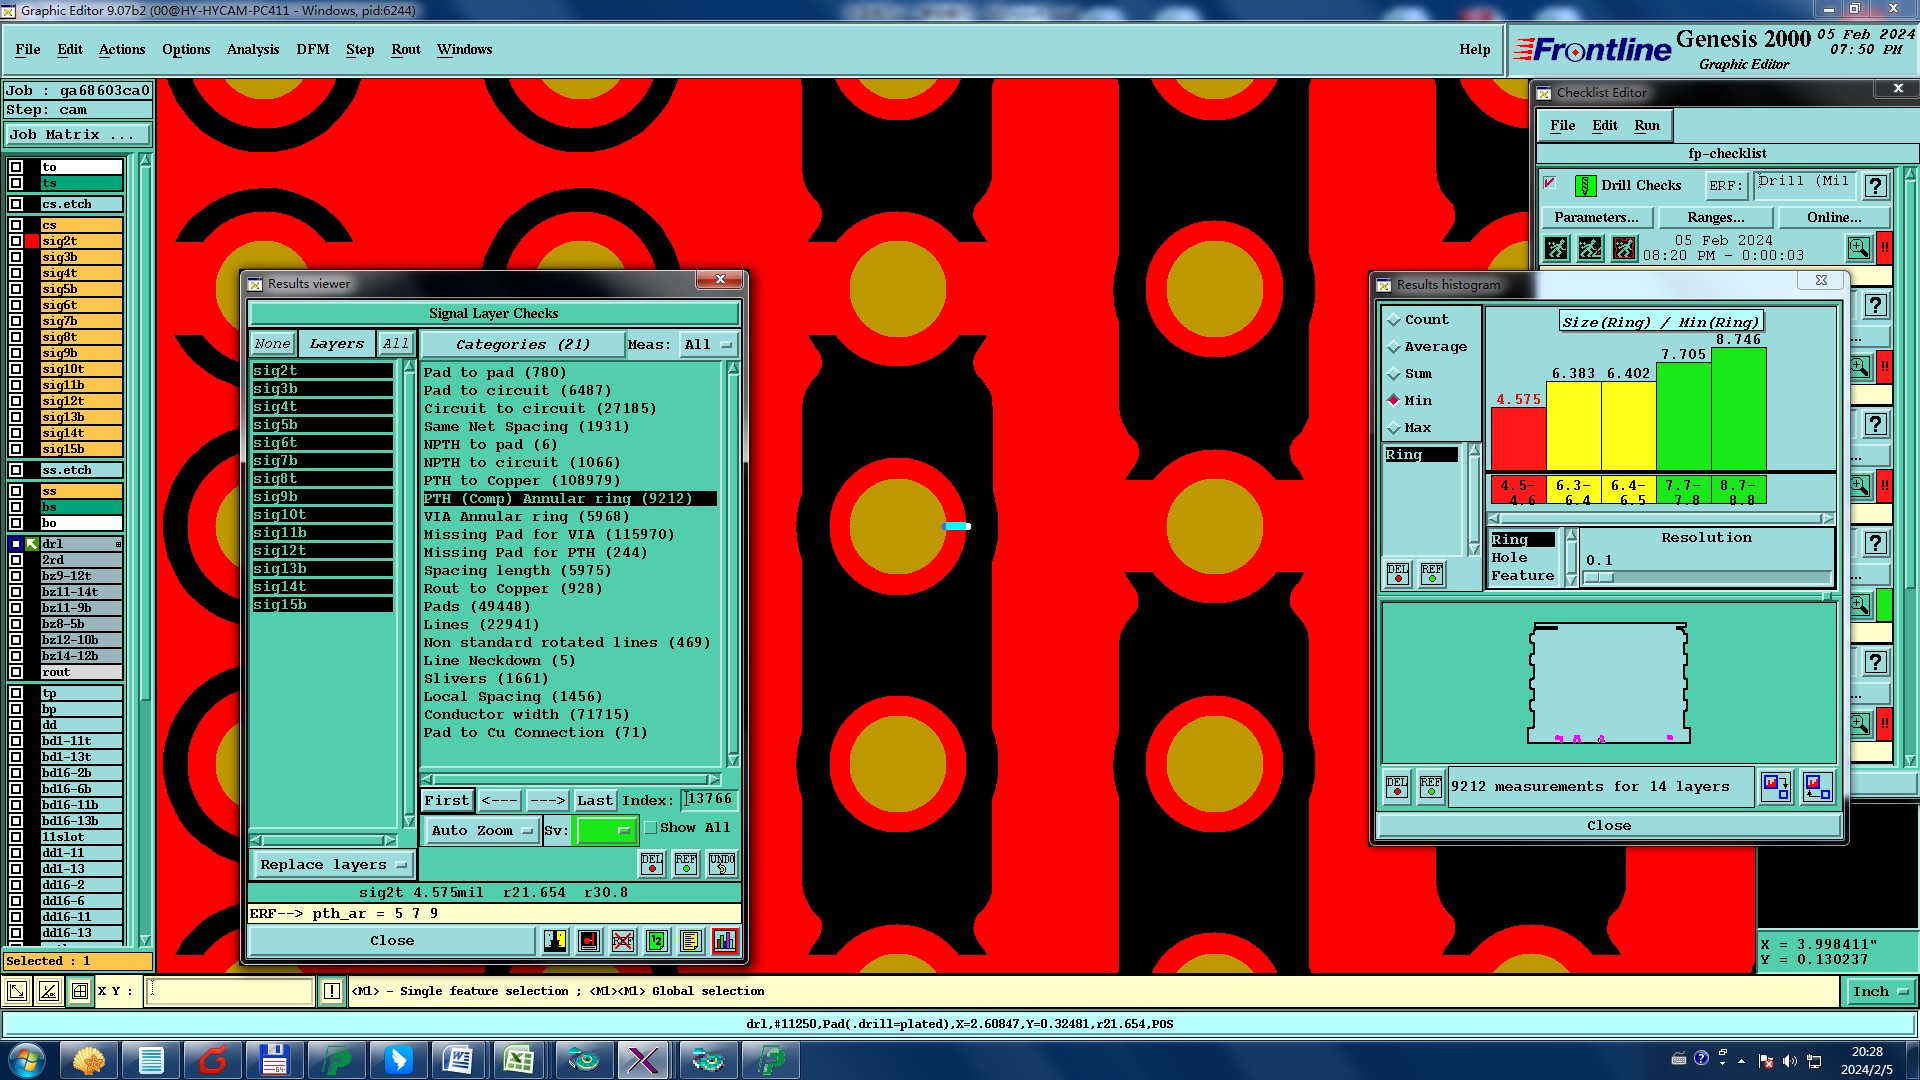Open the Meas All dropdown
Screen dimensions: 1920x1080
(x=708, y=344)
